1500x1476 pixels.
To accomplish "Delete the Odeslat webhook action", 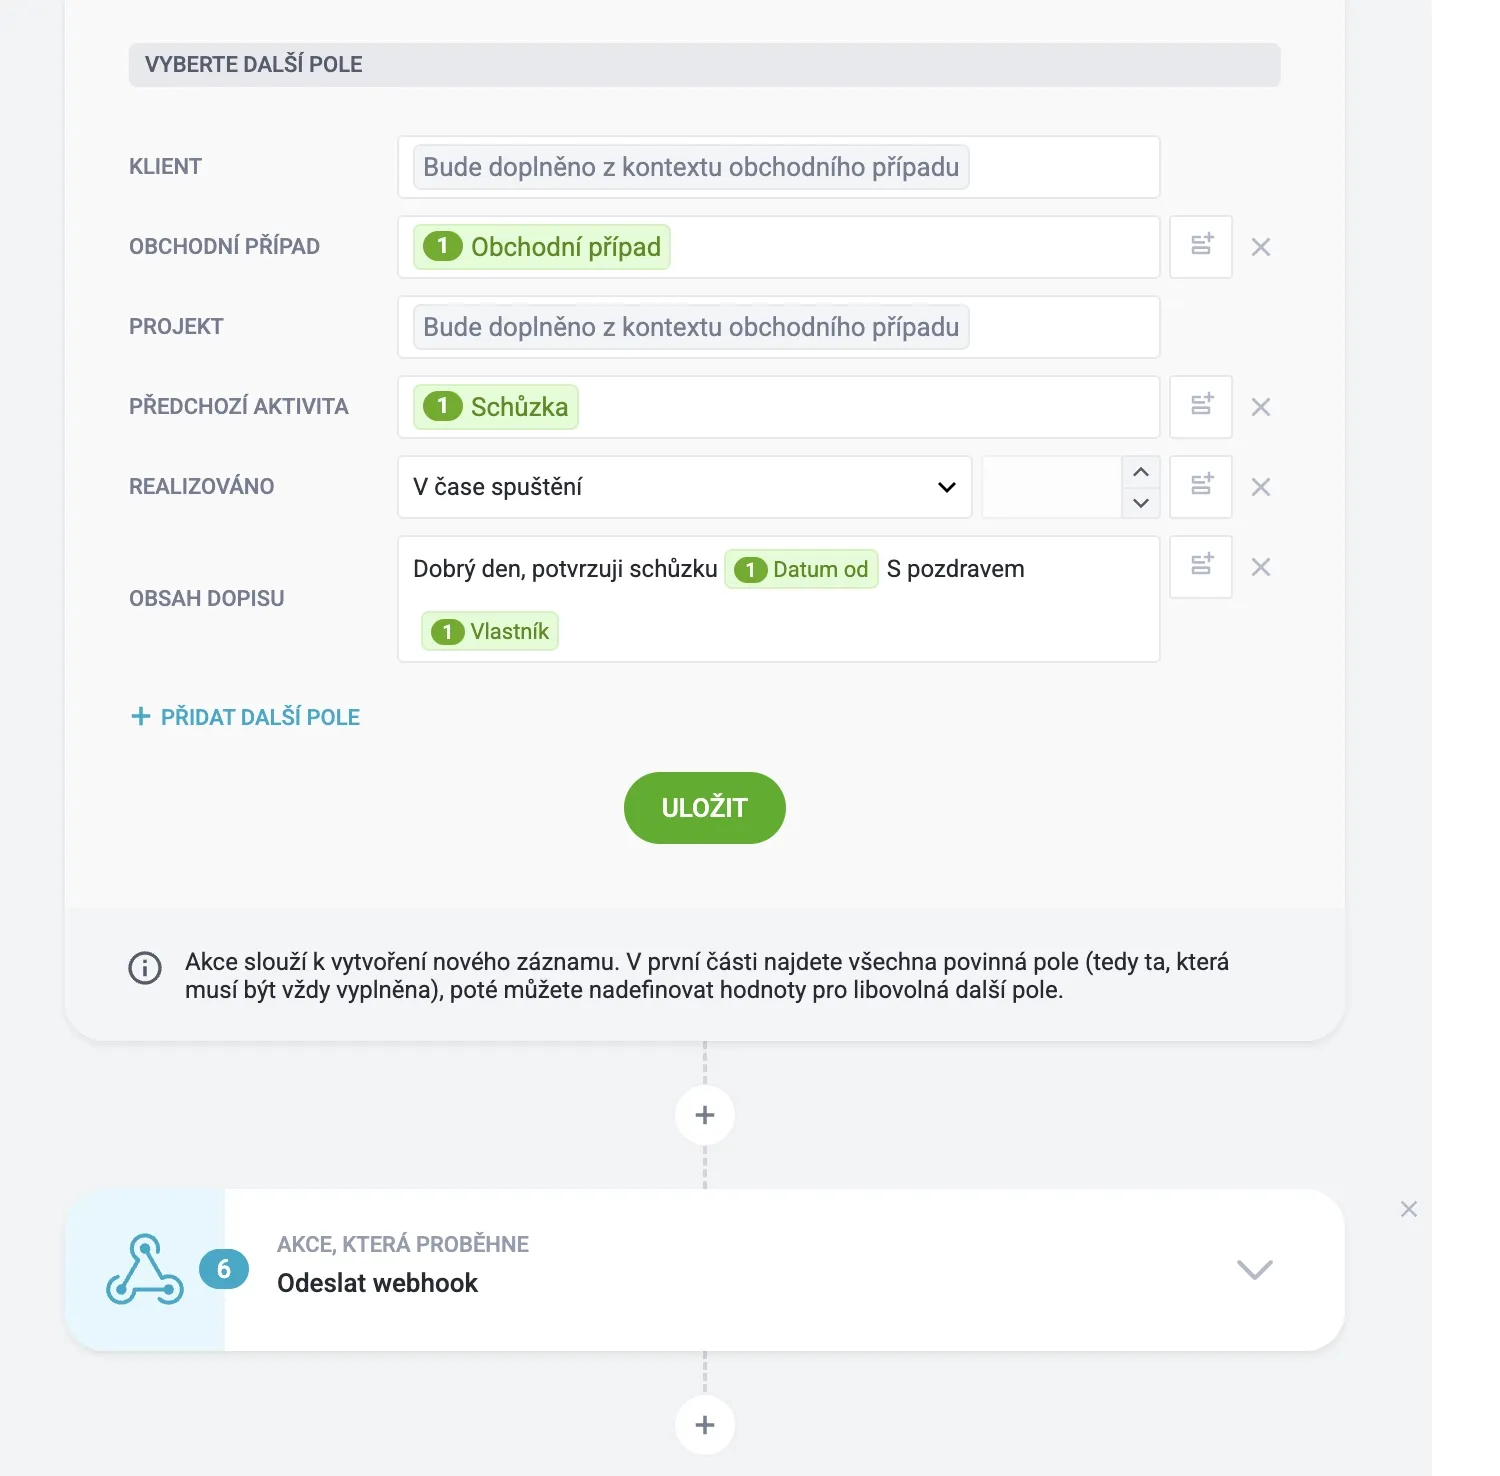I will (1409, 1208).
